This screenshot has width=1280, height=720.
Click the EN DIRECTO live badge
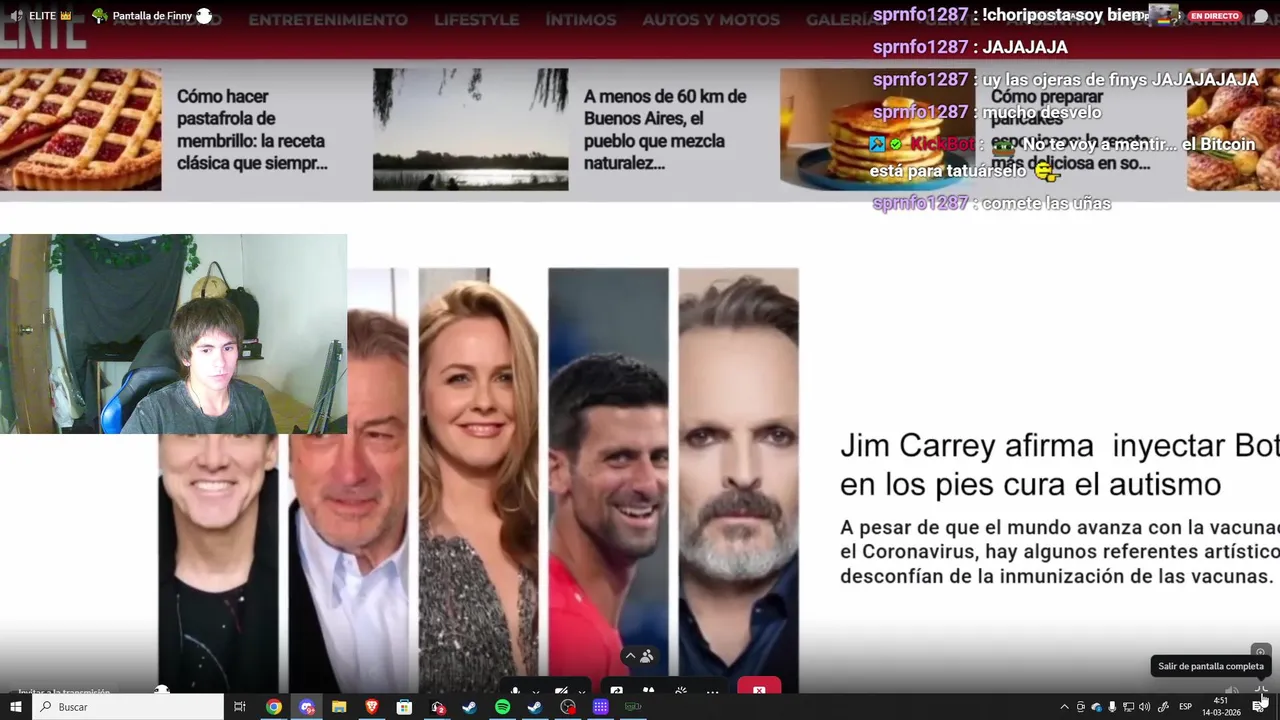coord(1215,16)
